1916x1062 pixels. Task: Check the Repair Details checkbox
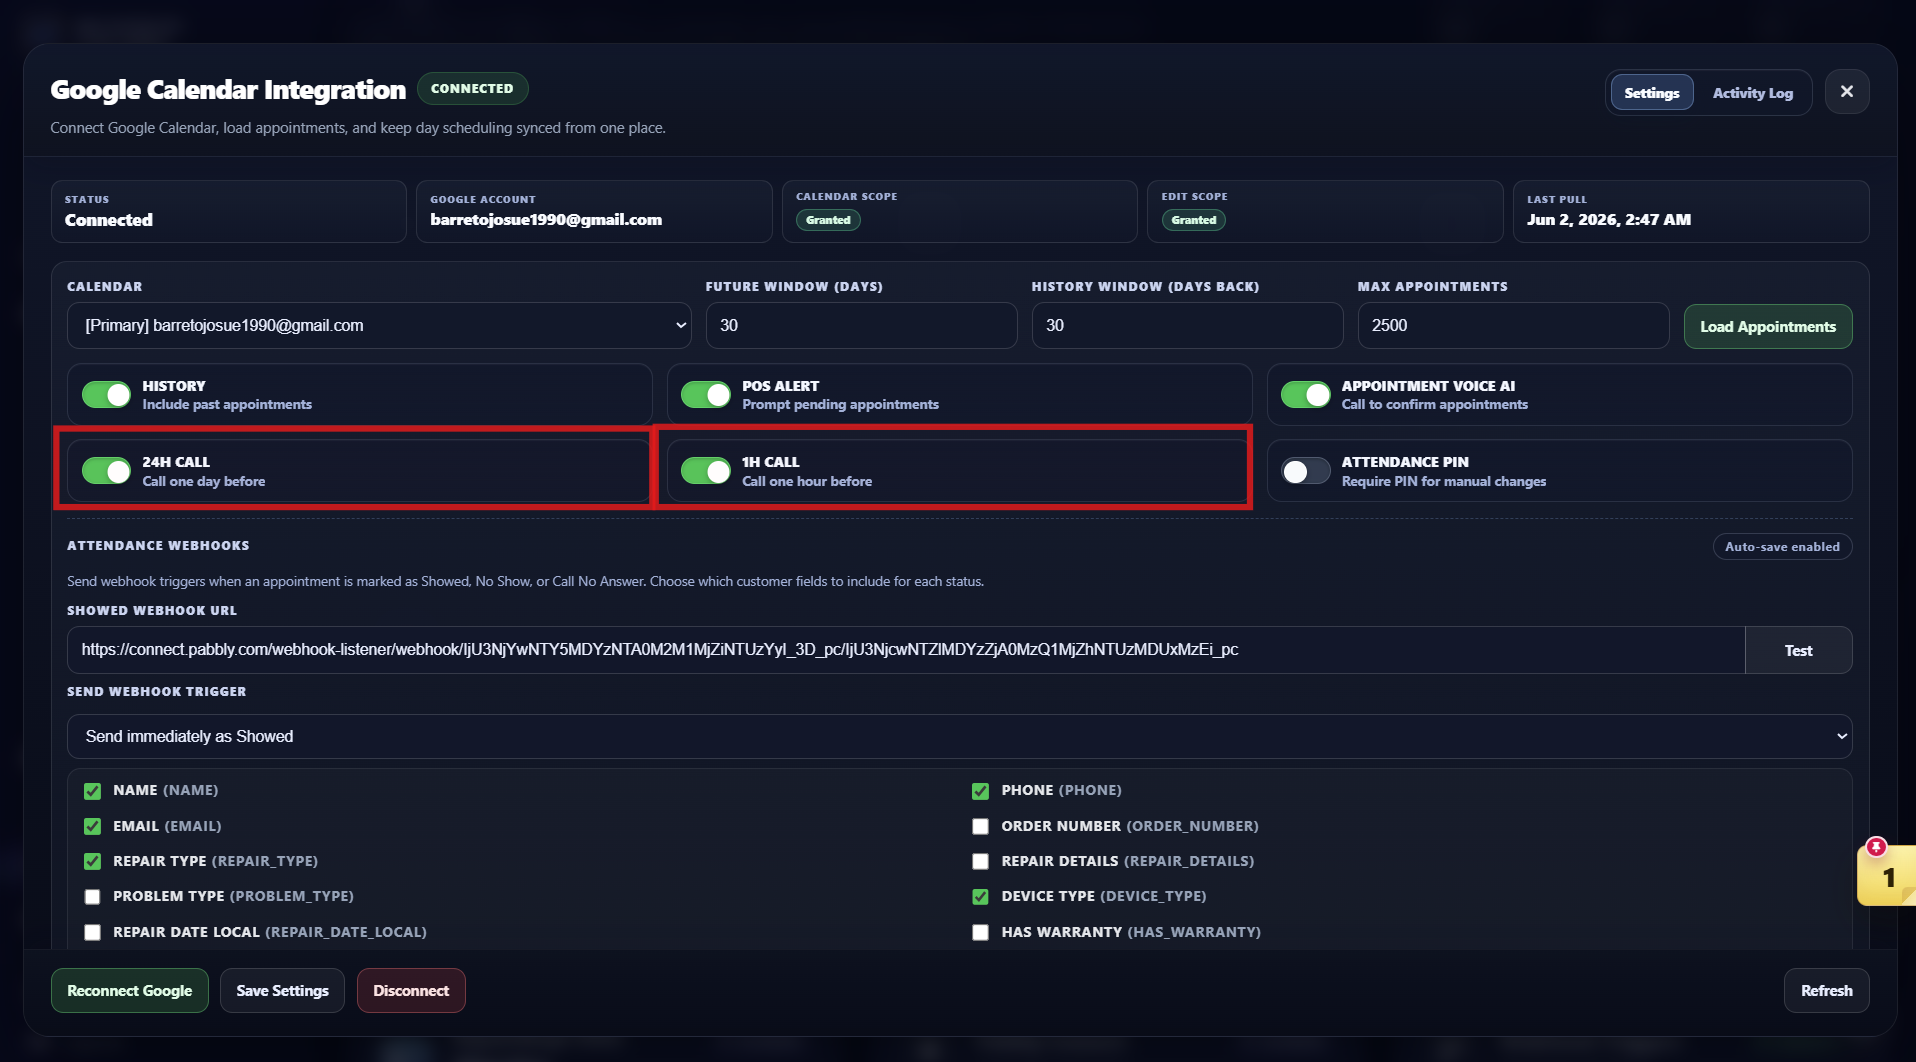click(980, 861)
